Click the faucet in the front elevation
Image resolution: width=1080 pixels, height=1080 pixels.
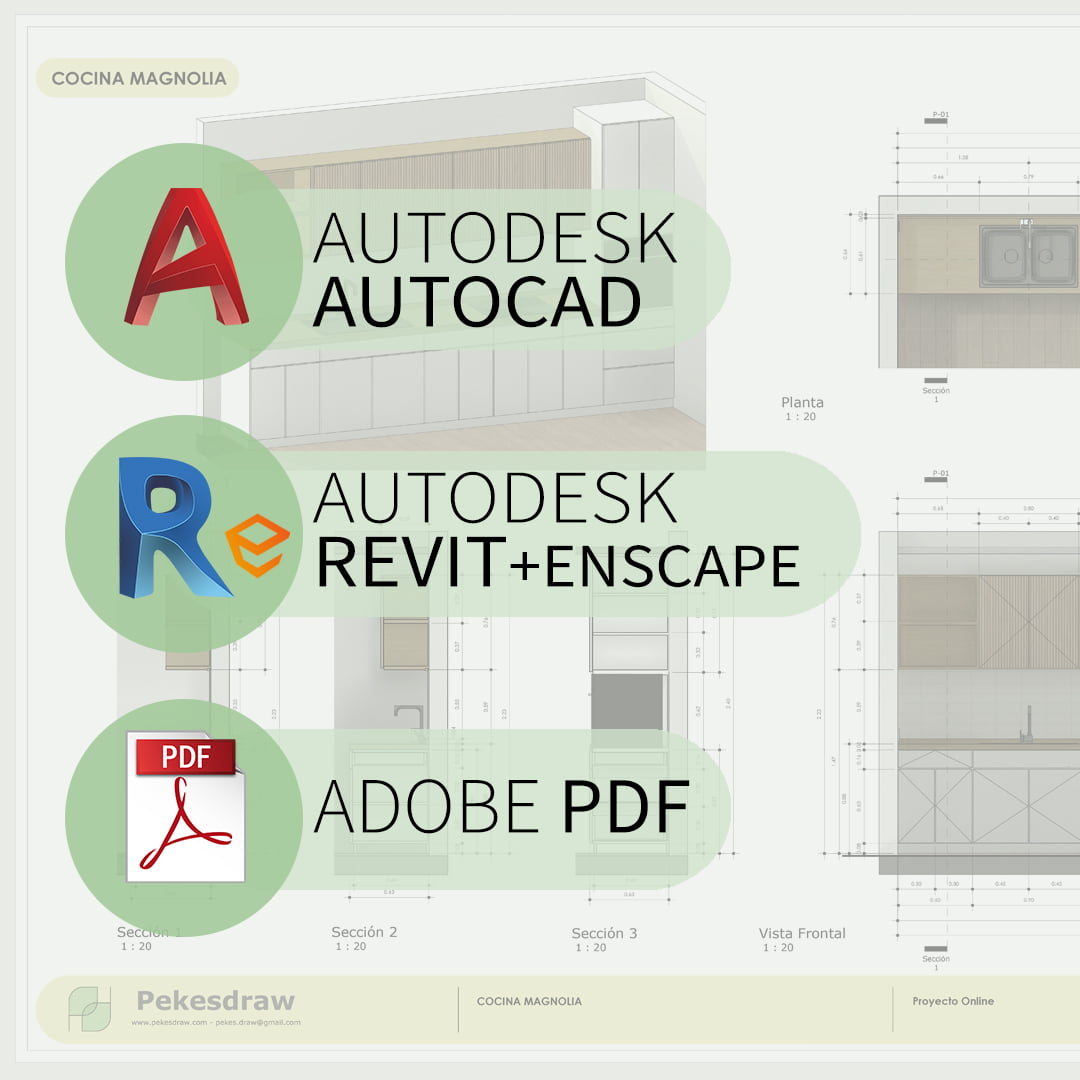1026,723
